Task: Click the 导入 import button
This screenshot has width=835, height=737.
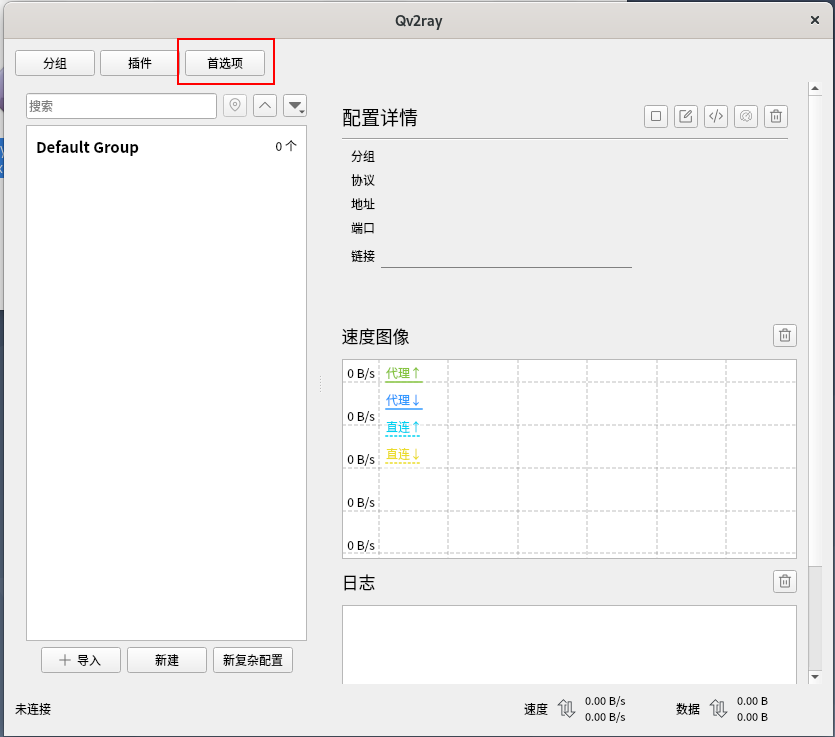Action: [81, 660]
